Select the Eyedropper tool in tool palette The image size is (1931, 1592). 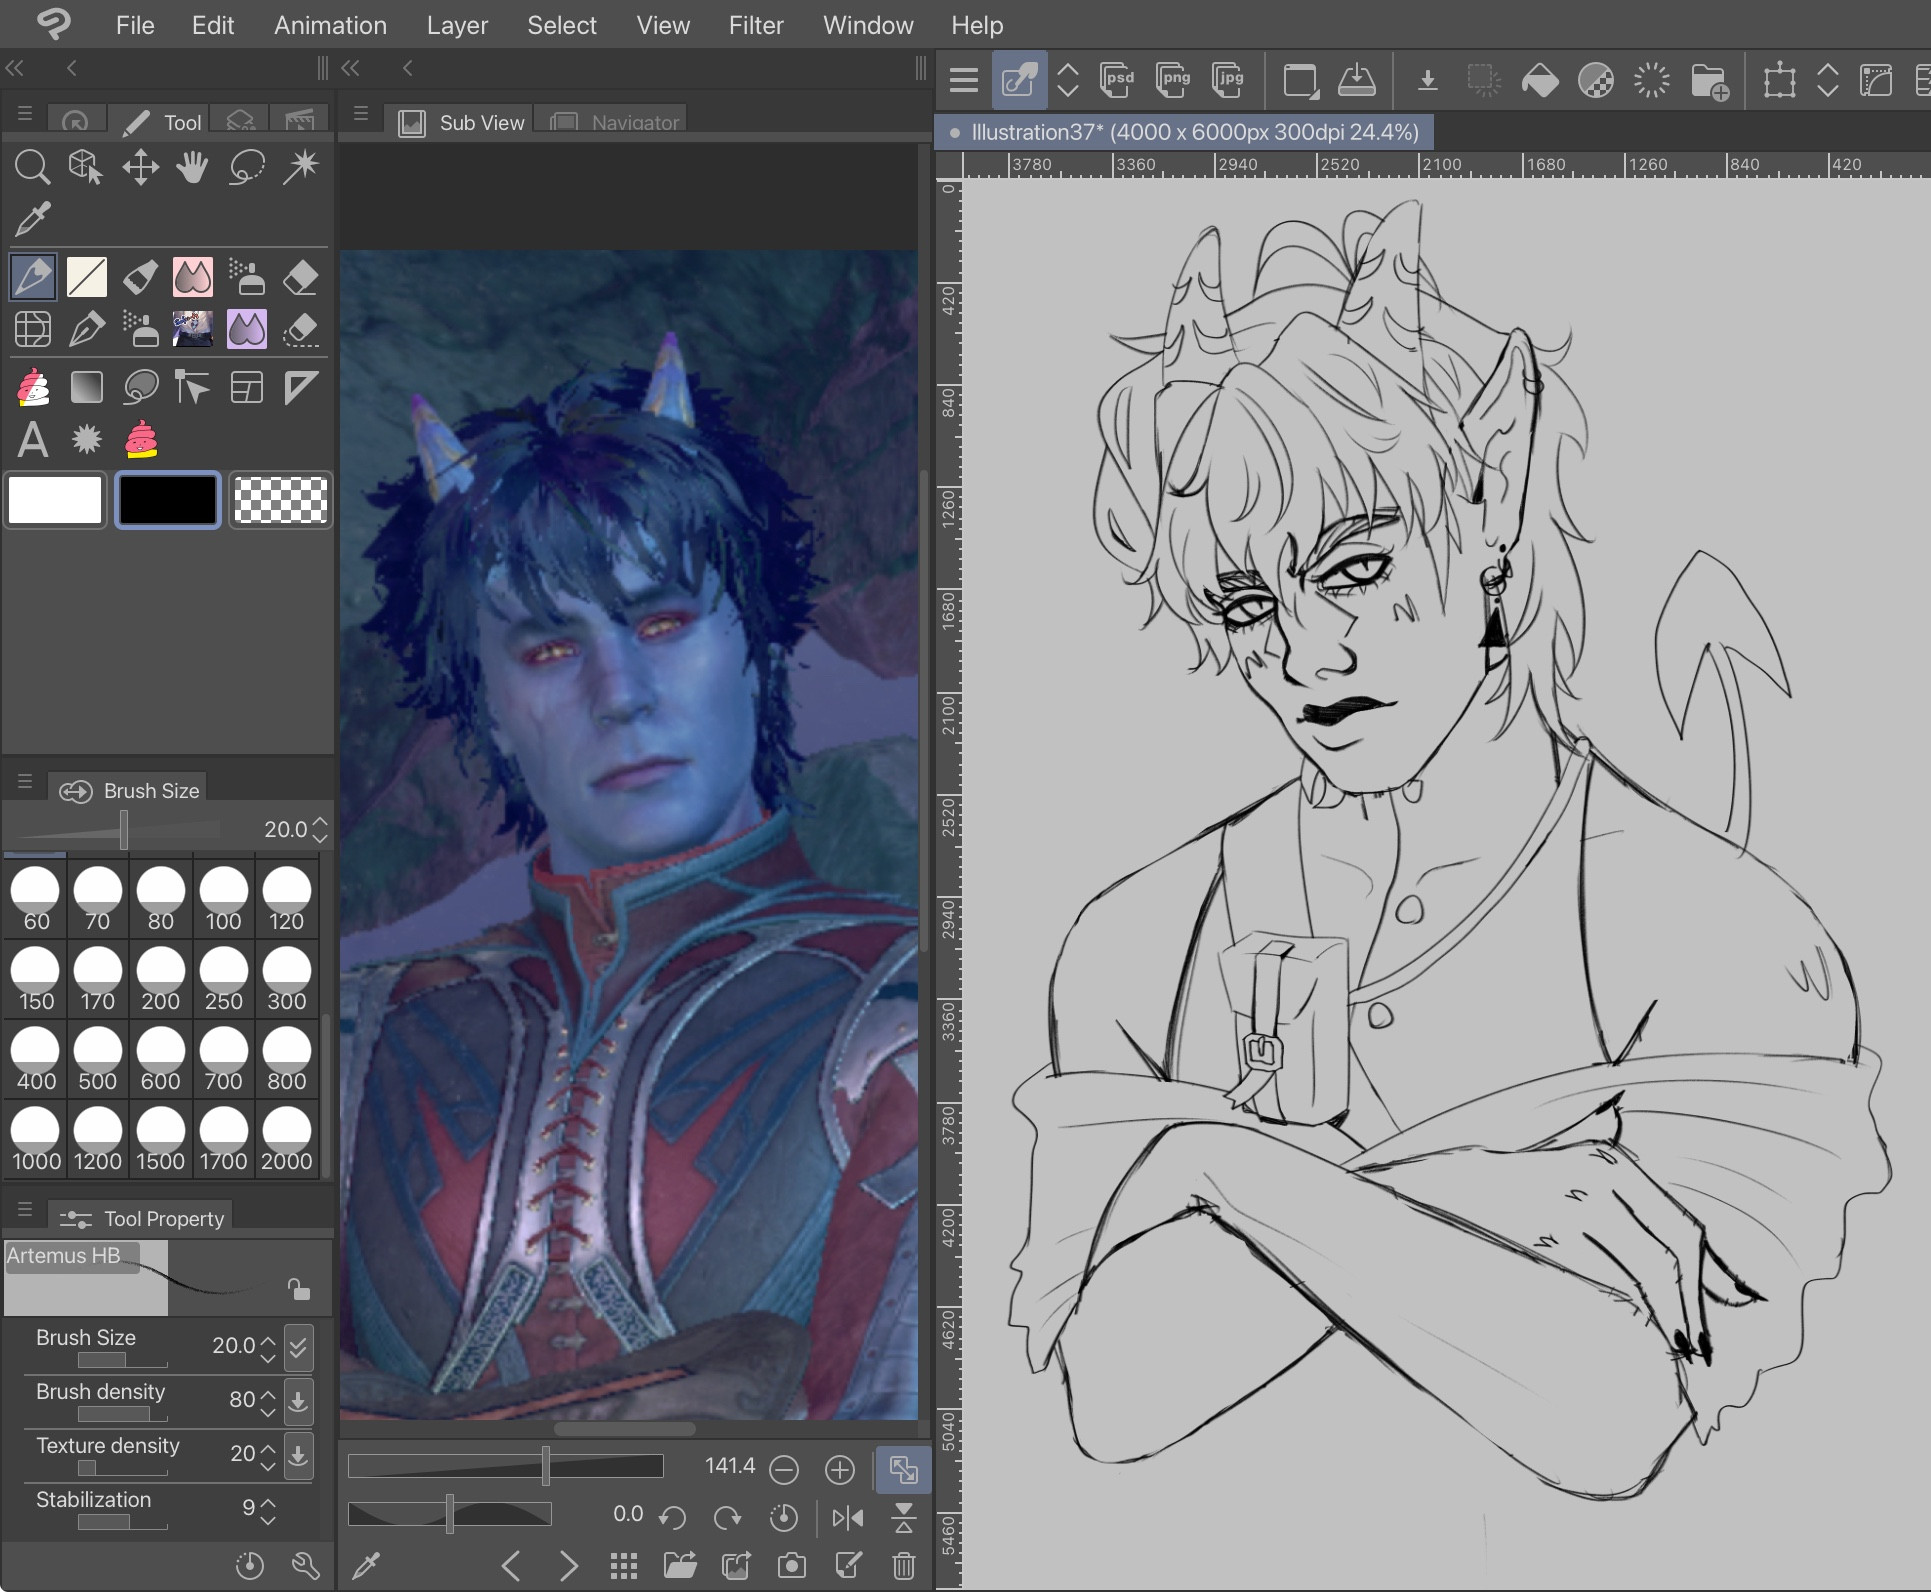(x=32, y=219)
